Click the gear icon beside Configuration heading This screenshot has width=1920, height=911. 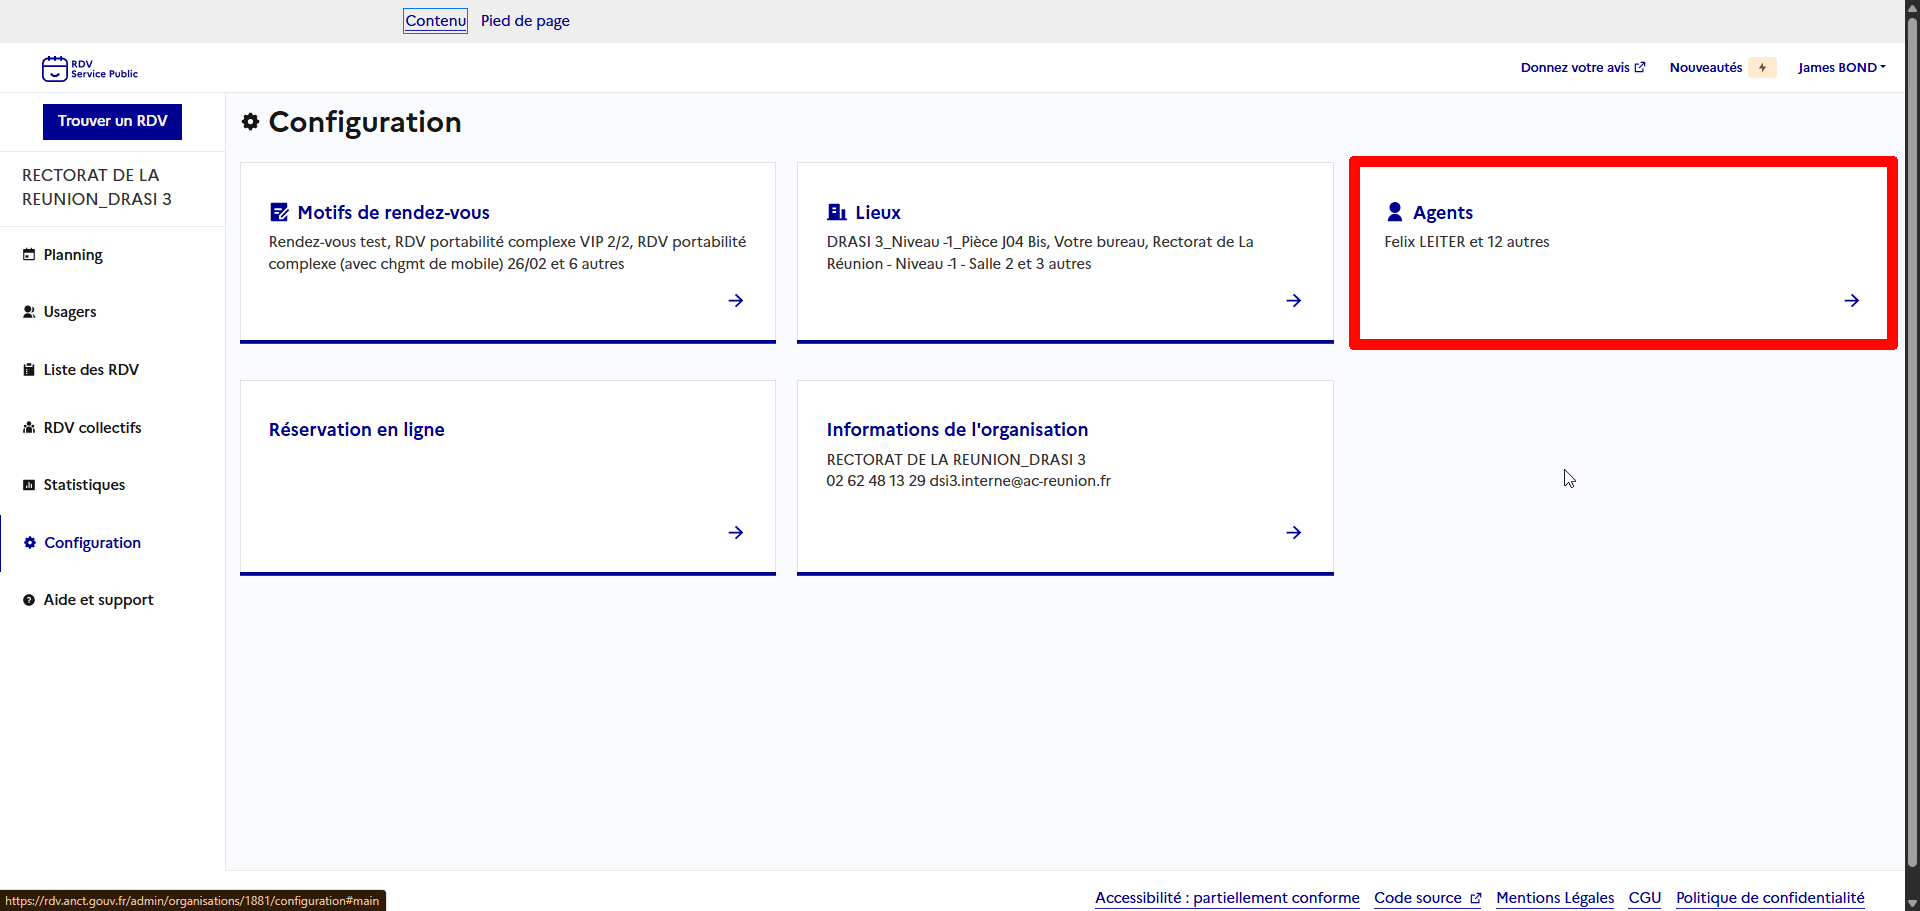click(x=251, y=122)
